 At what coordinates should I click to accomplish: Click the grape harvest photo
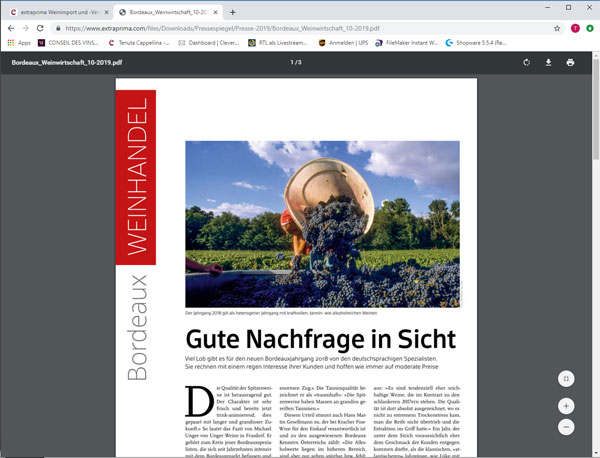[x=323, y=224]
